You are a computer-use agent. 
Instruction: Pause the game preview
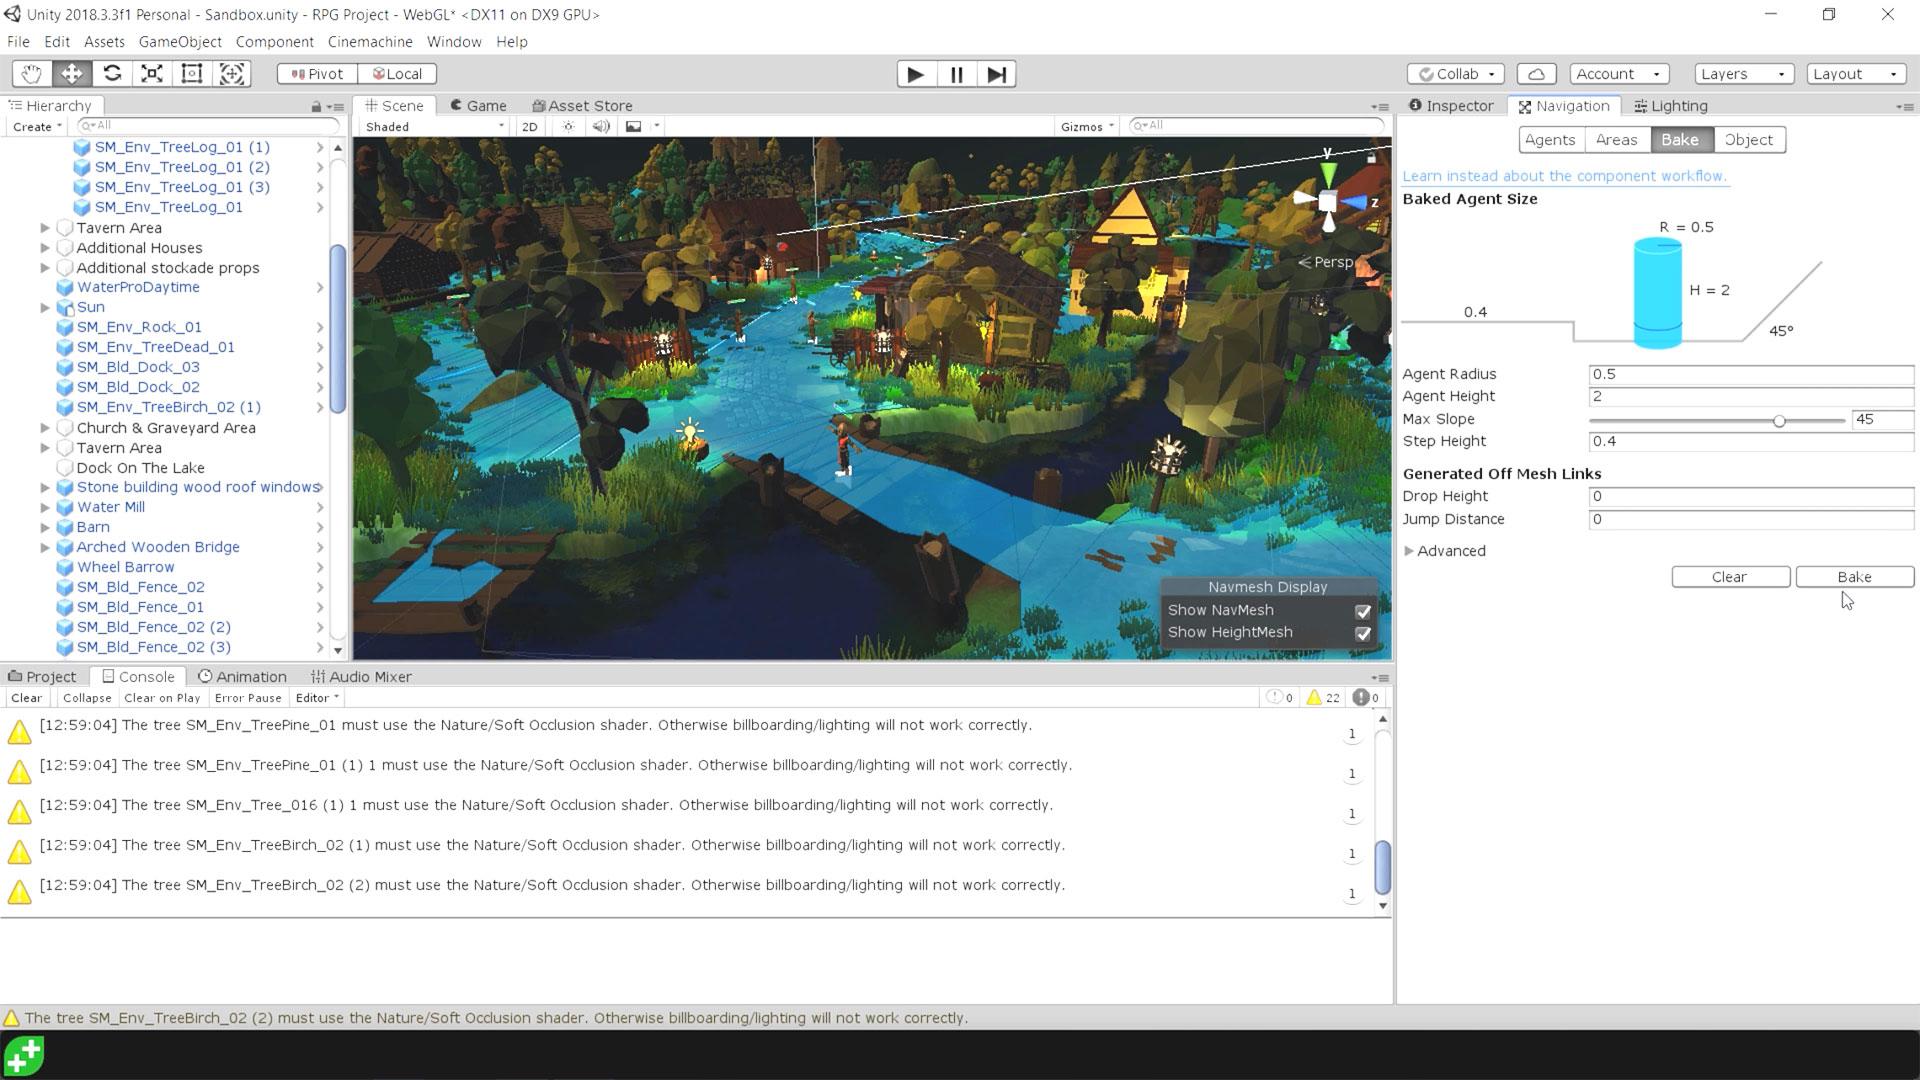955,73
